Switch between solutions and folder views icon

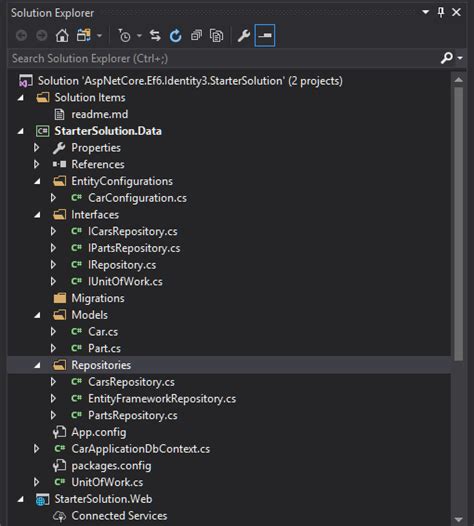(84, 35)
